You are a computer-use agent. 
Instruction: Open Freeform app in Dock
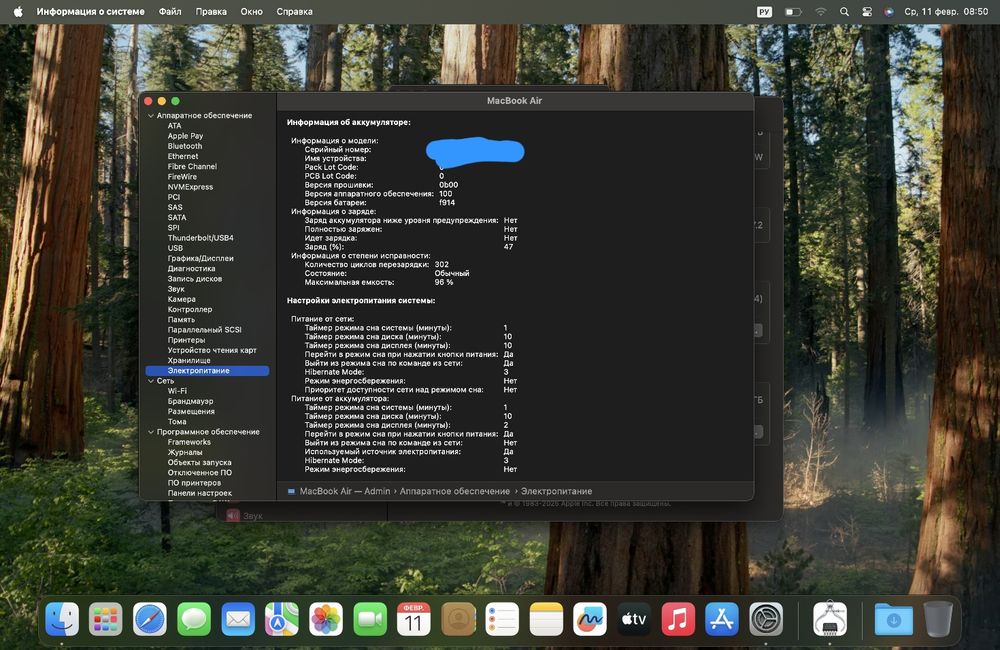click(590, 619)
